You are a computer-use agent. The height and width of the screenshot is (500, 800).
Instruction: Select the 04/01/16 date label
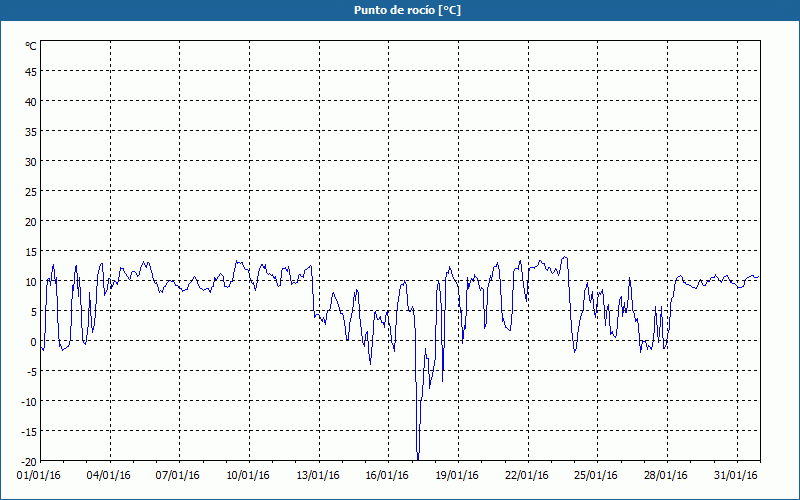(108, 476)
